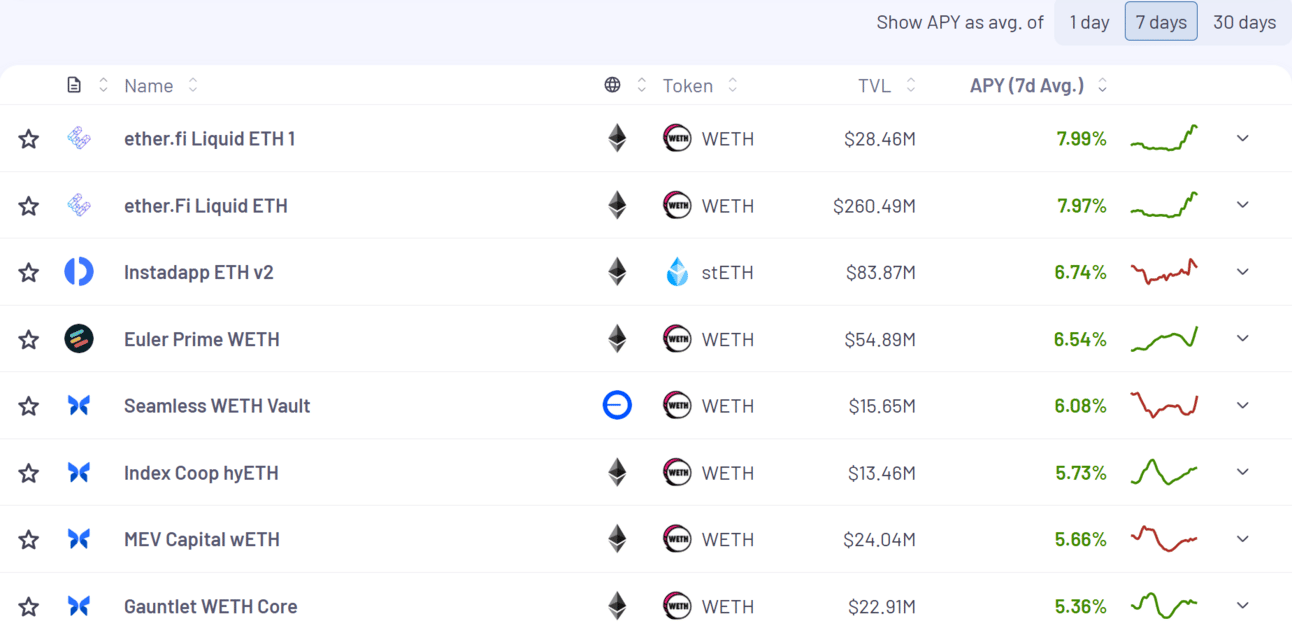
Task: Click the Index Coop hyETH APY sparkline chart
Action: coord(1164,471)
